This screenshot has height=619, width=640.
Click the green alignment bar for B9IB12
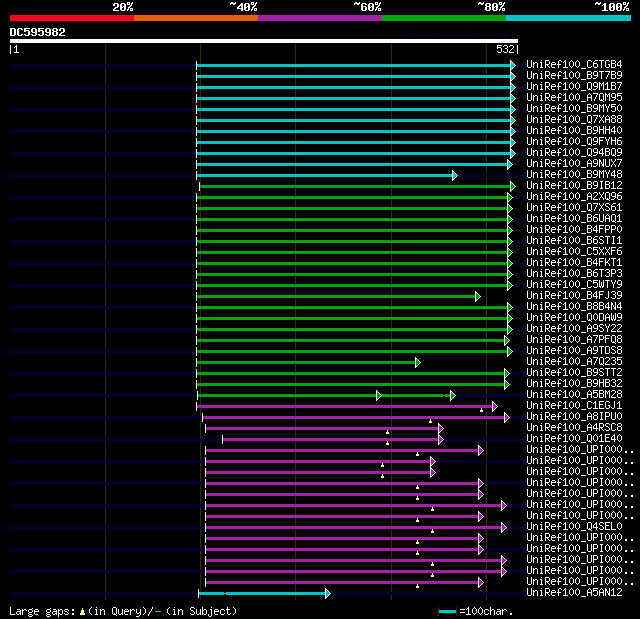coord(355,186)
